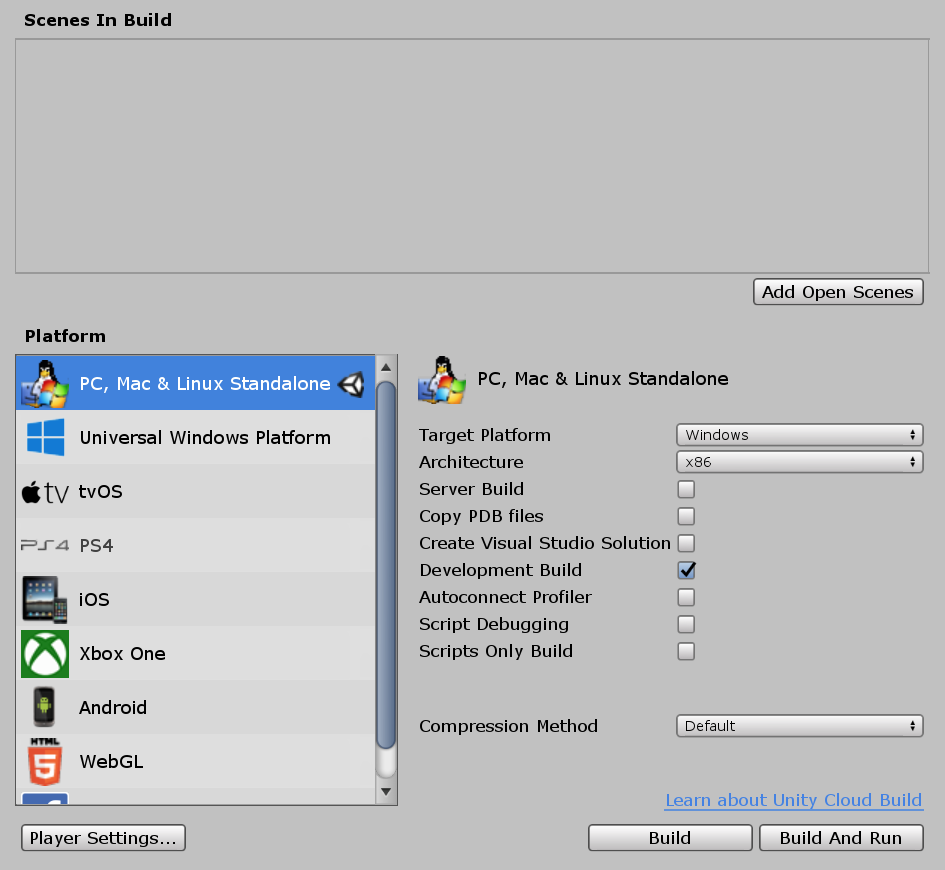Select PC, Mac & Linux Standalone platform
The height and width of the screenshot is (870, 945).
[195, 383]
